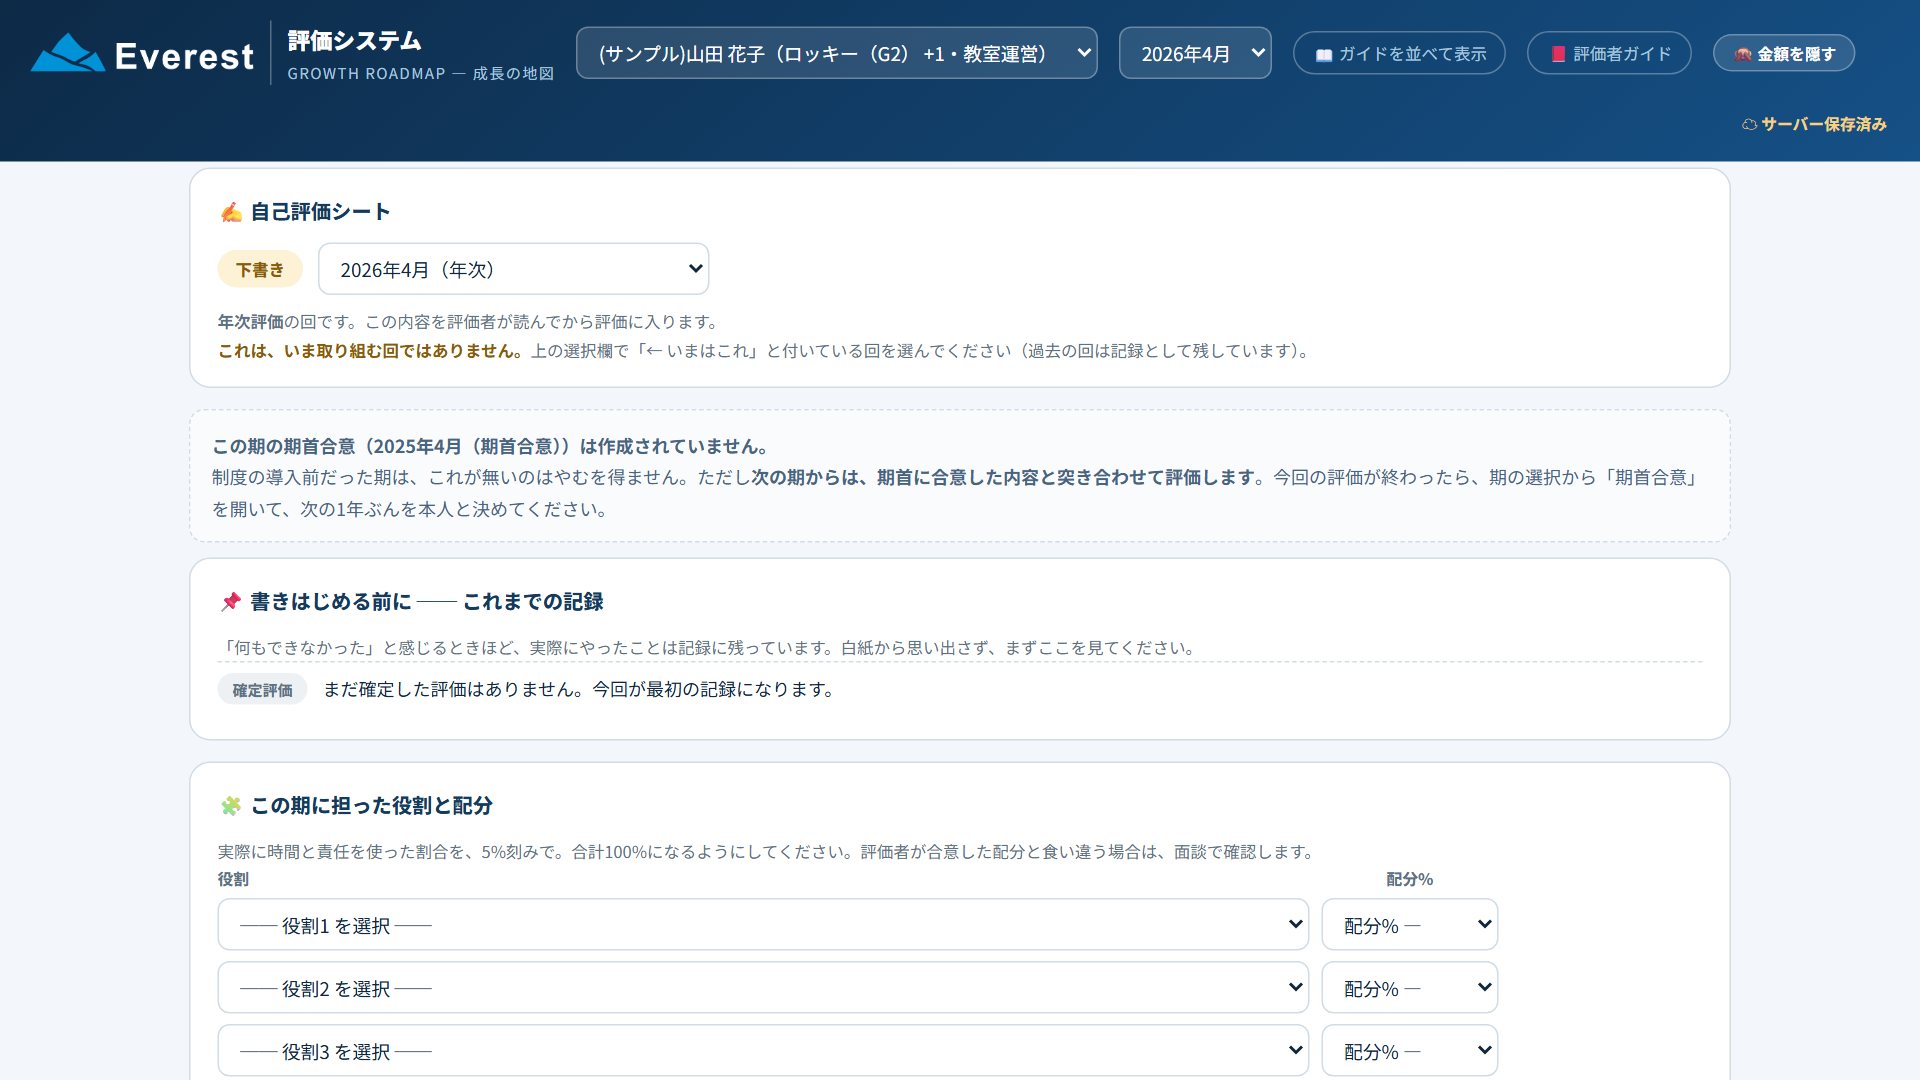
Task: Click the 確定評価 label badge
Action: (x=262, y=690)
